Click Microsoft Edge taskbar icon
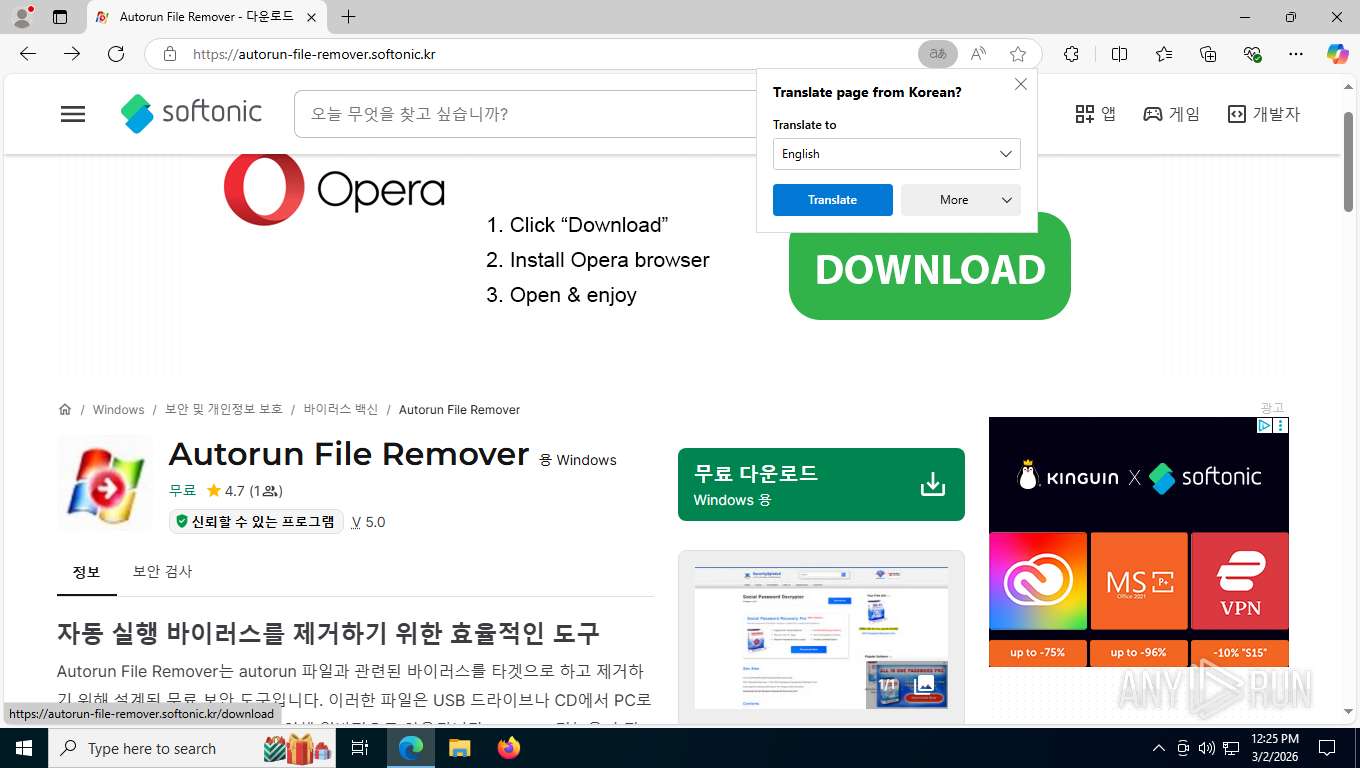The width and height of the screenshot is (1360, 768). click(x=410, y=748)
